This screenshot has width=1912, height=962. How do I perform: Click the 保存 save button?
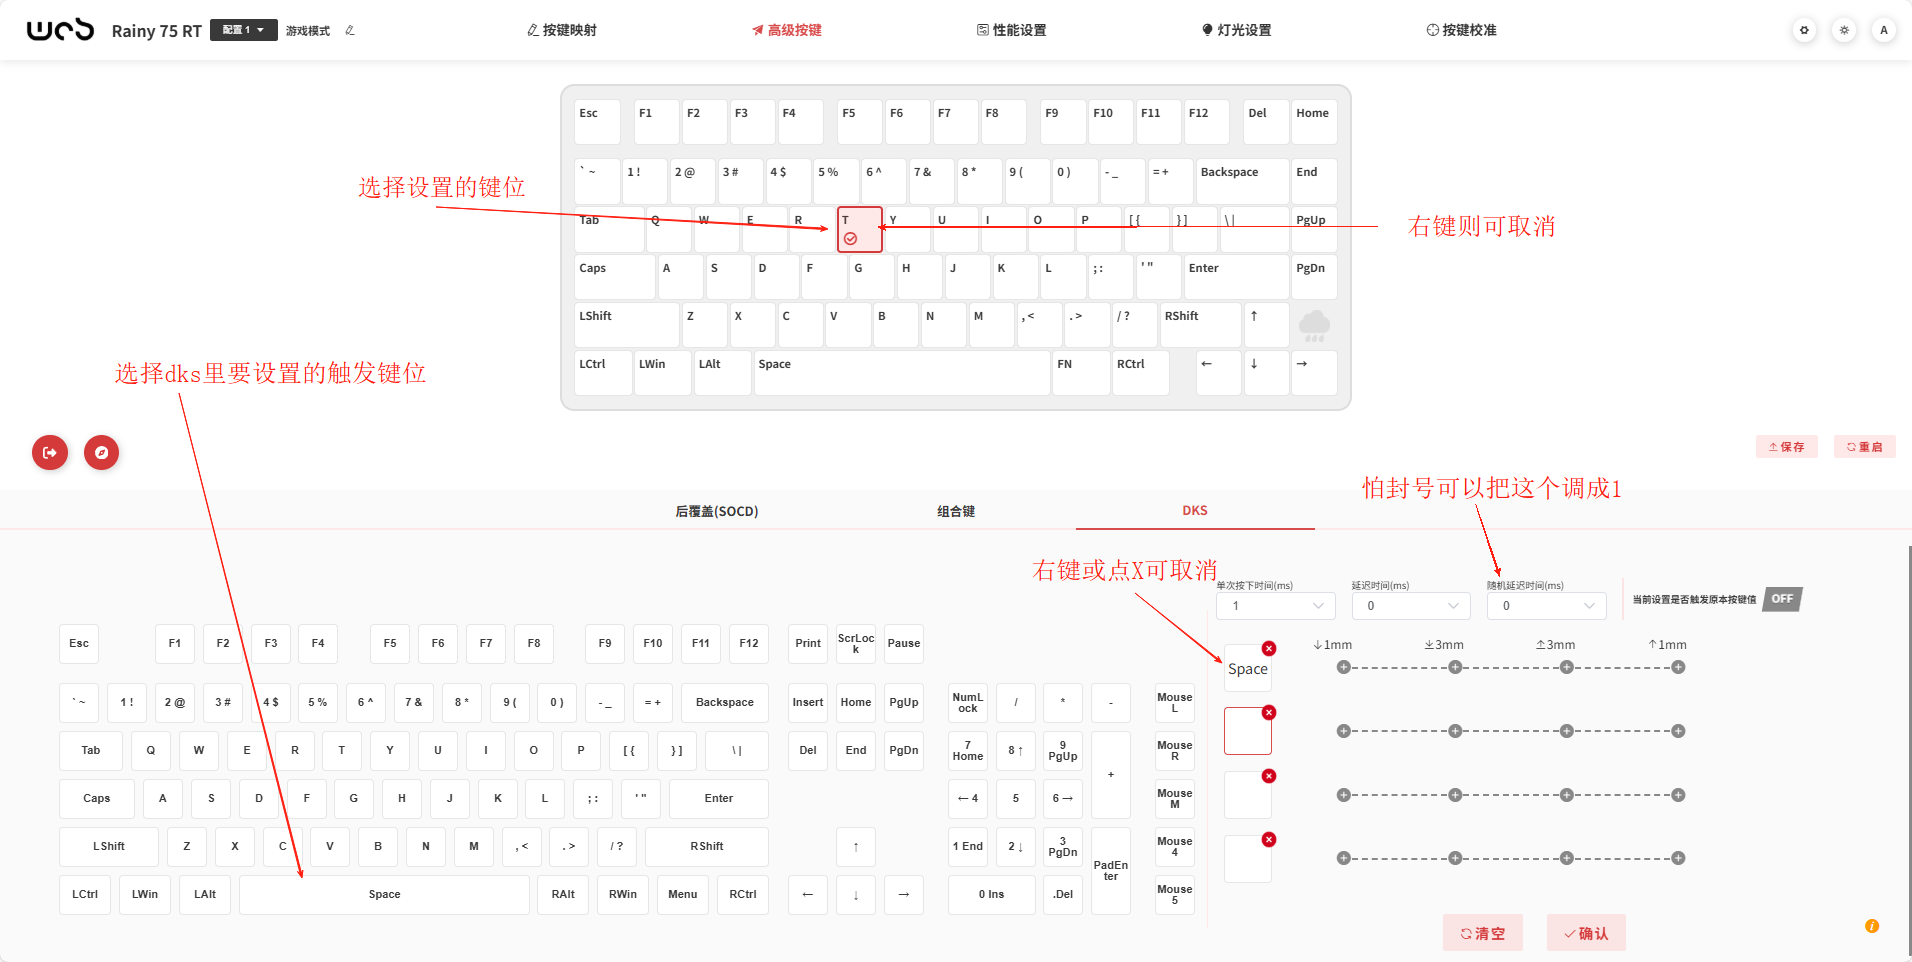[1787, 447]
